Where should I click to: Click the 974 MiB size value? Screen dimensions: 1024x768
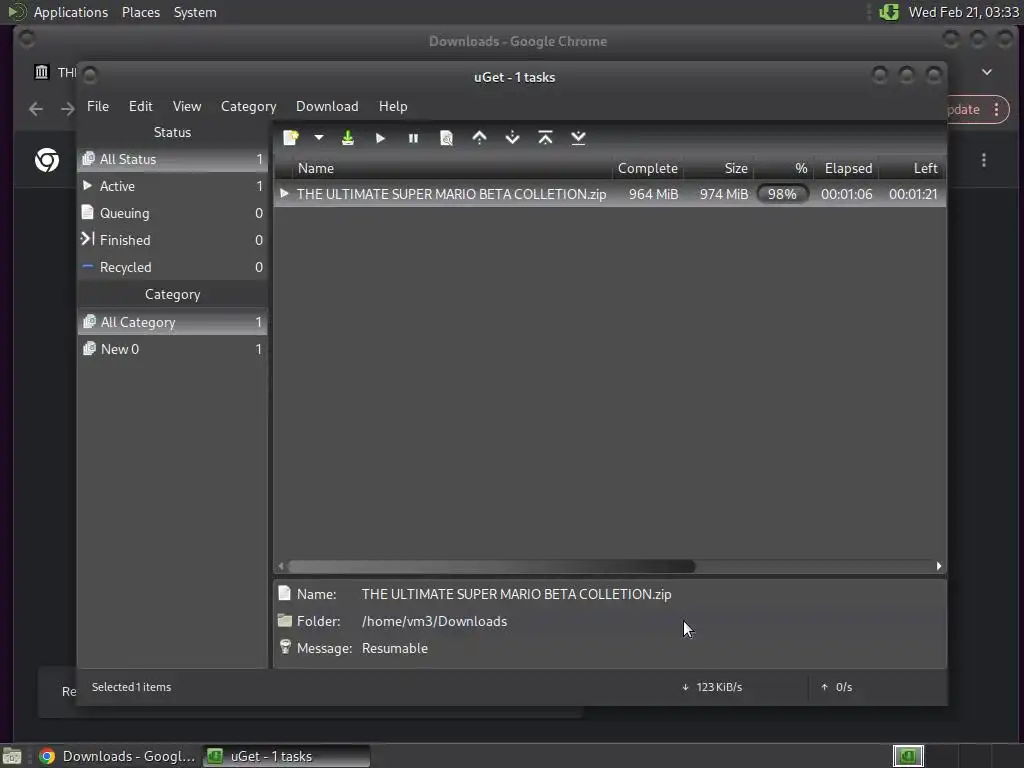pos(724,194)
